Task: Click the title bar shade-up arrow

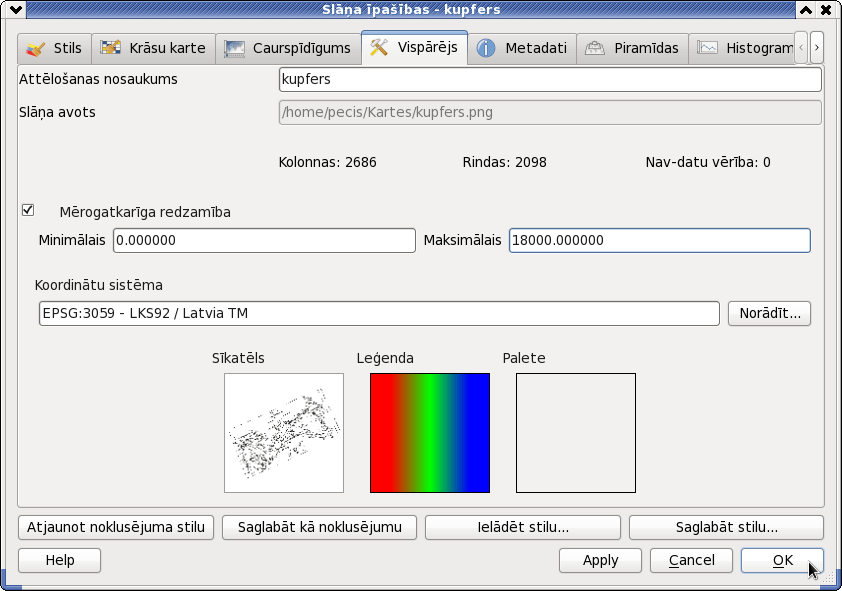Action: pos(805,10)
